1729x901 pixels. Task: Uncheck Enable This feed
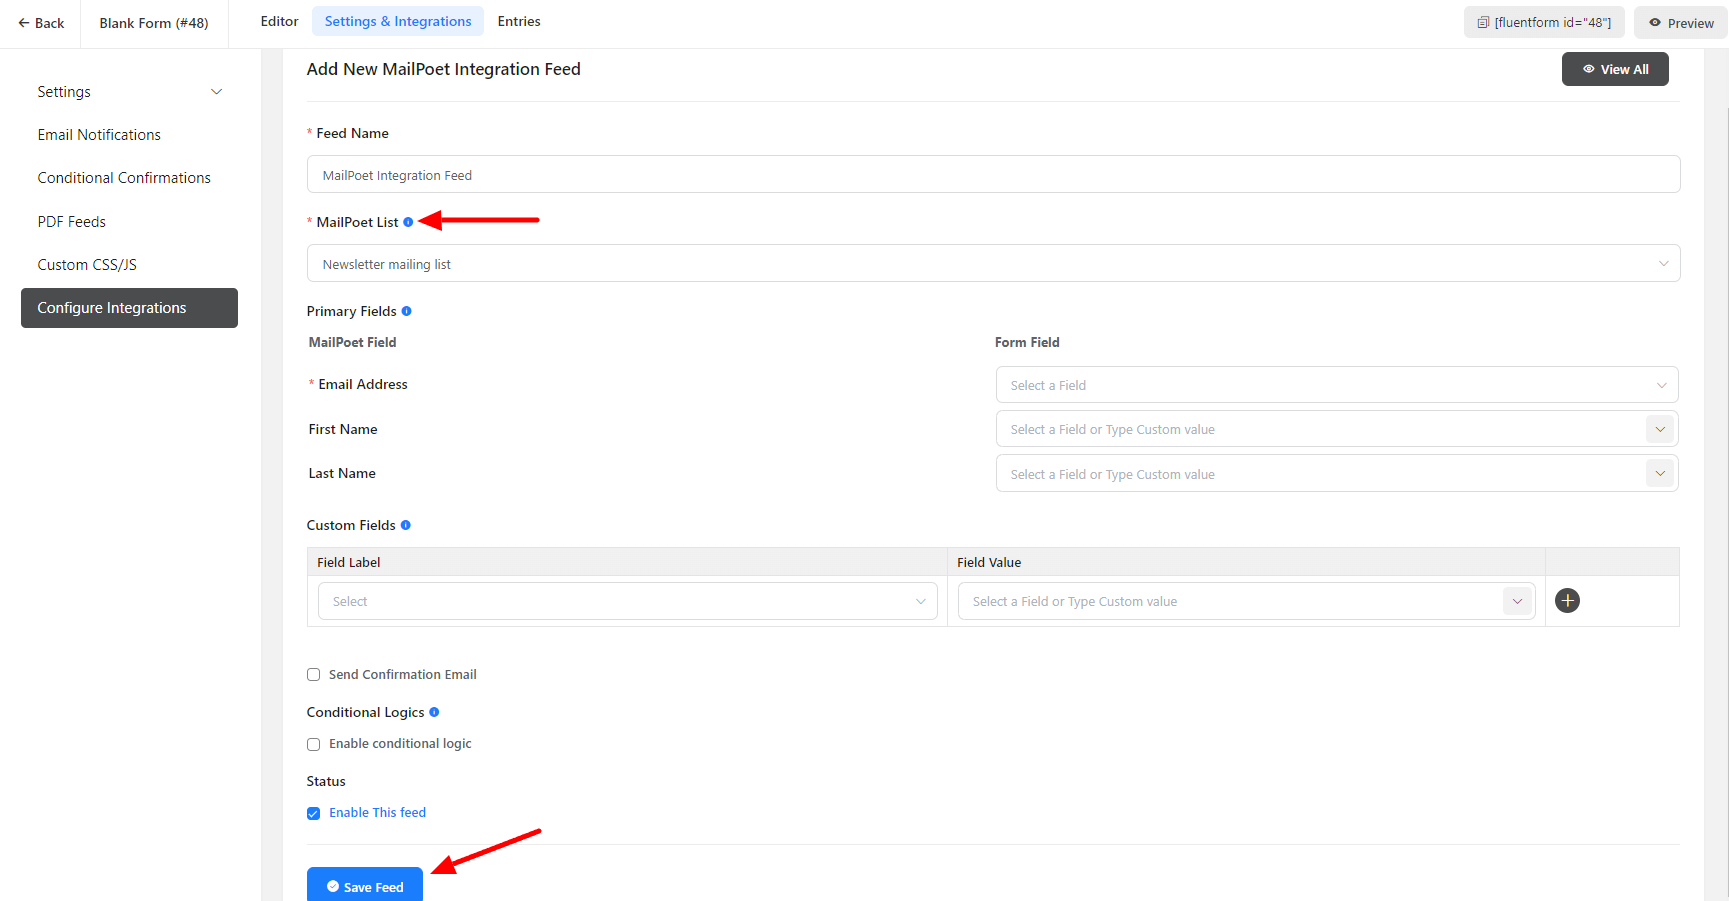coord(314,813)
